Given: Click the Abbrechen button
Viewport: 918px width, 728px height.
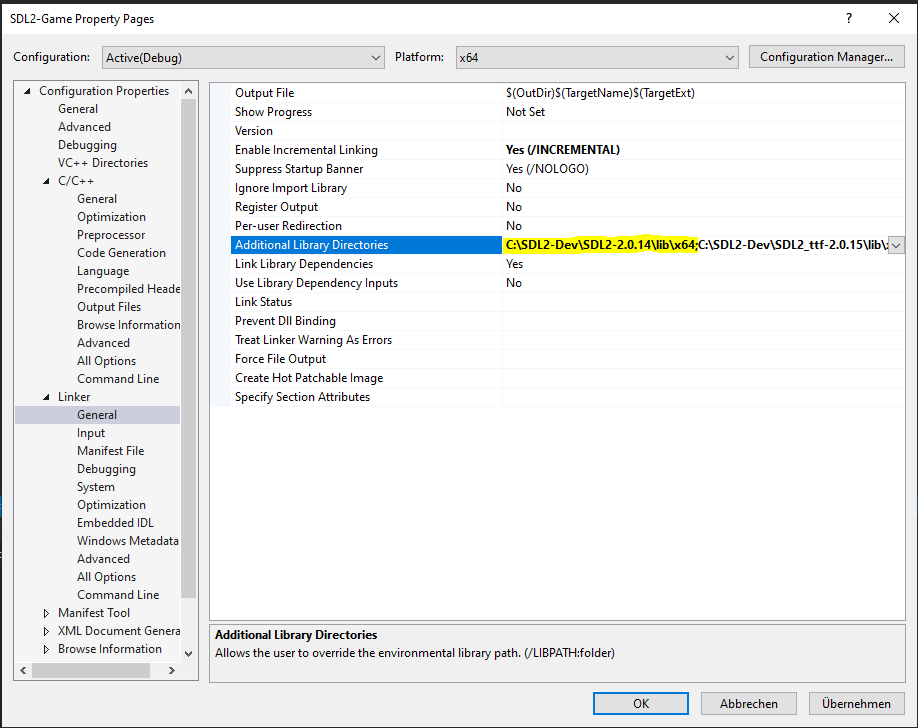Looking at the screenshot, I should [x=748, y=703].
